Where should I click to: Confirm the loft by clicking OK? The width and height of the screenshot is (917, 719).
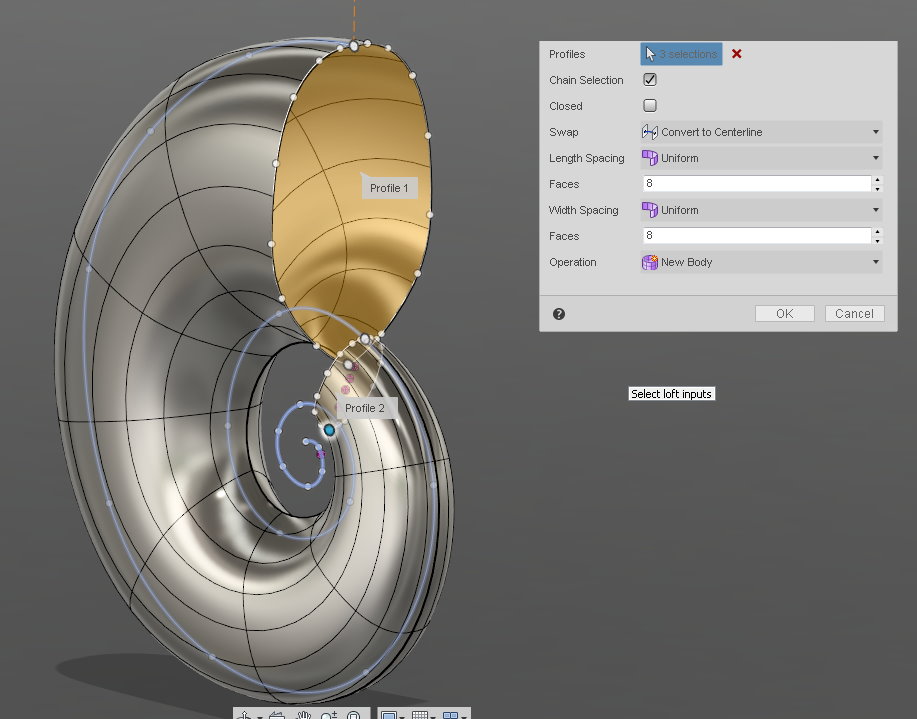pyautogui.click(x=784, y=313)
